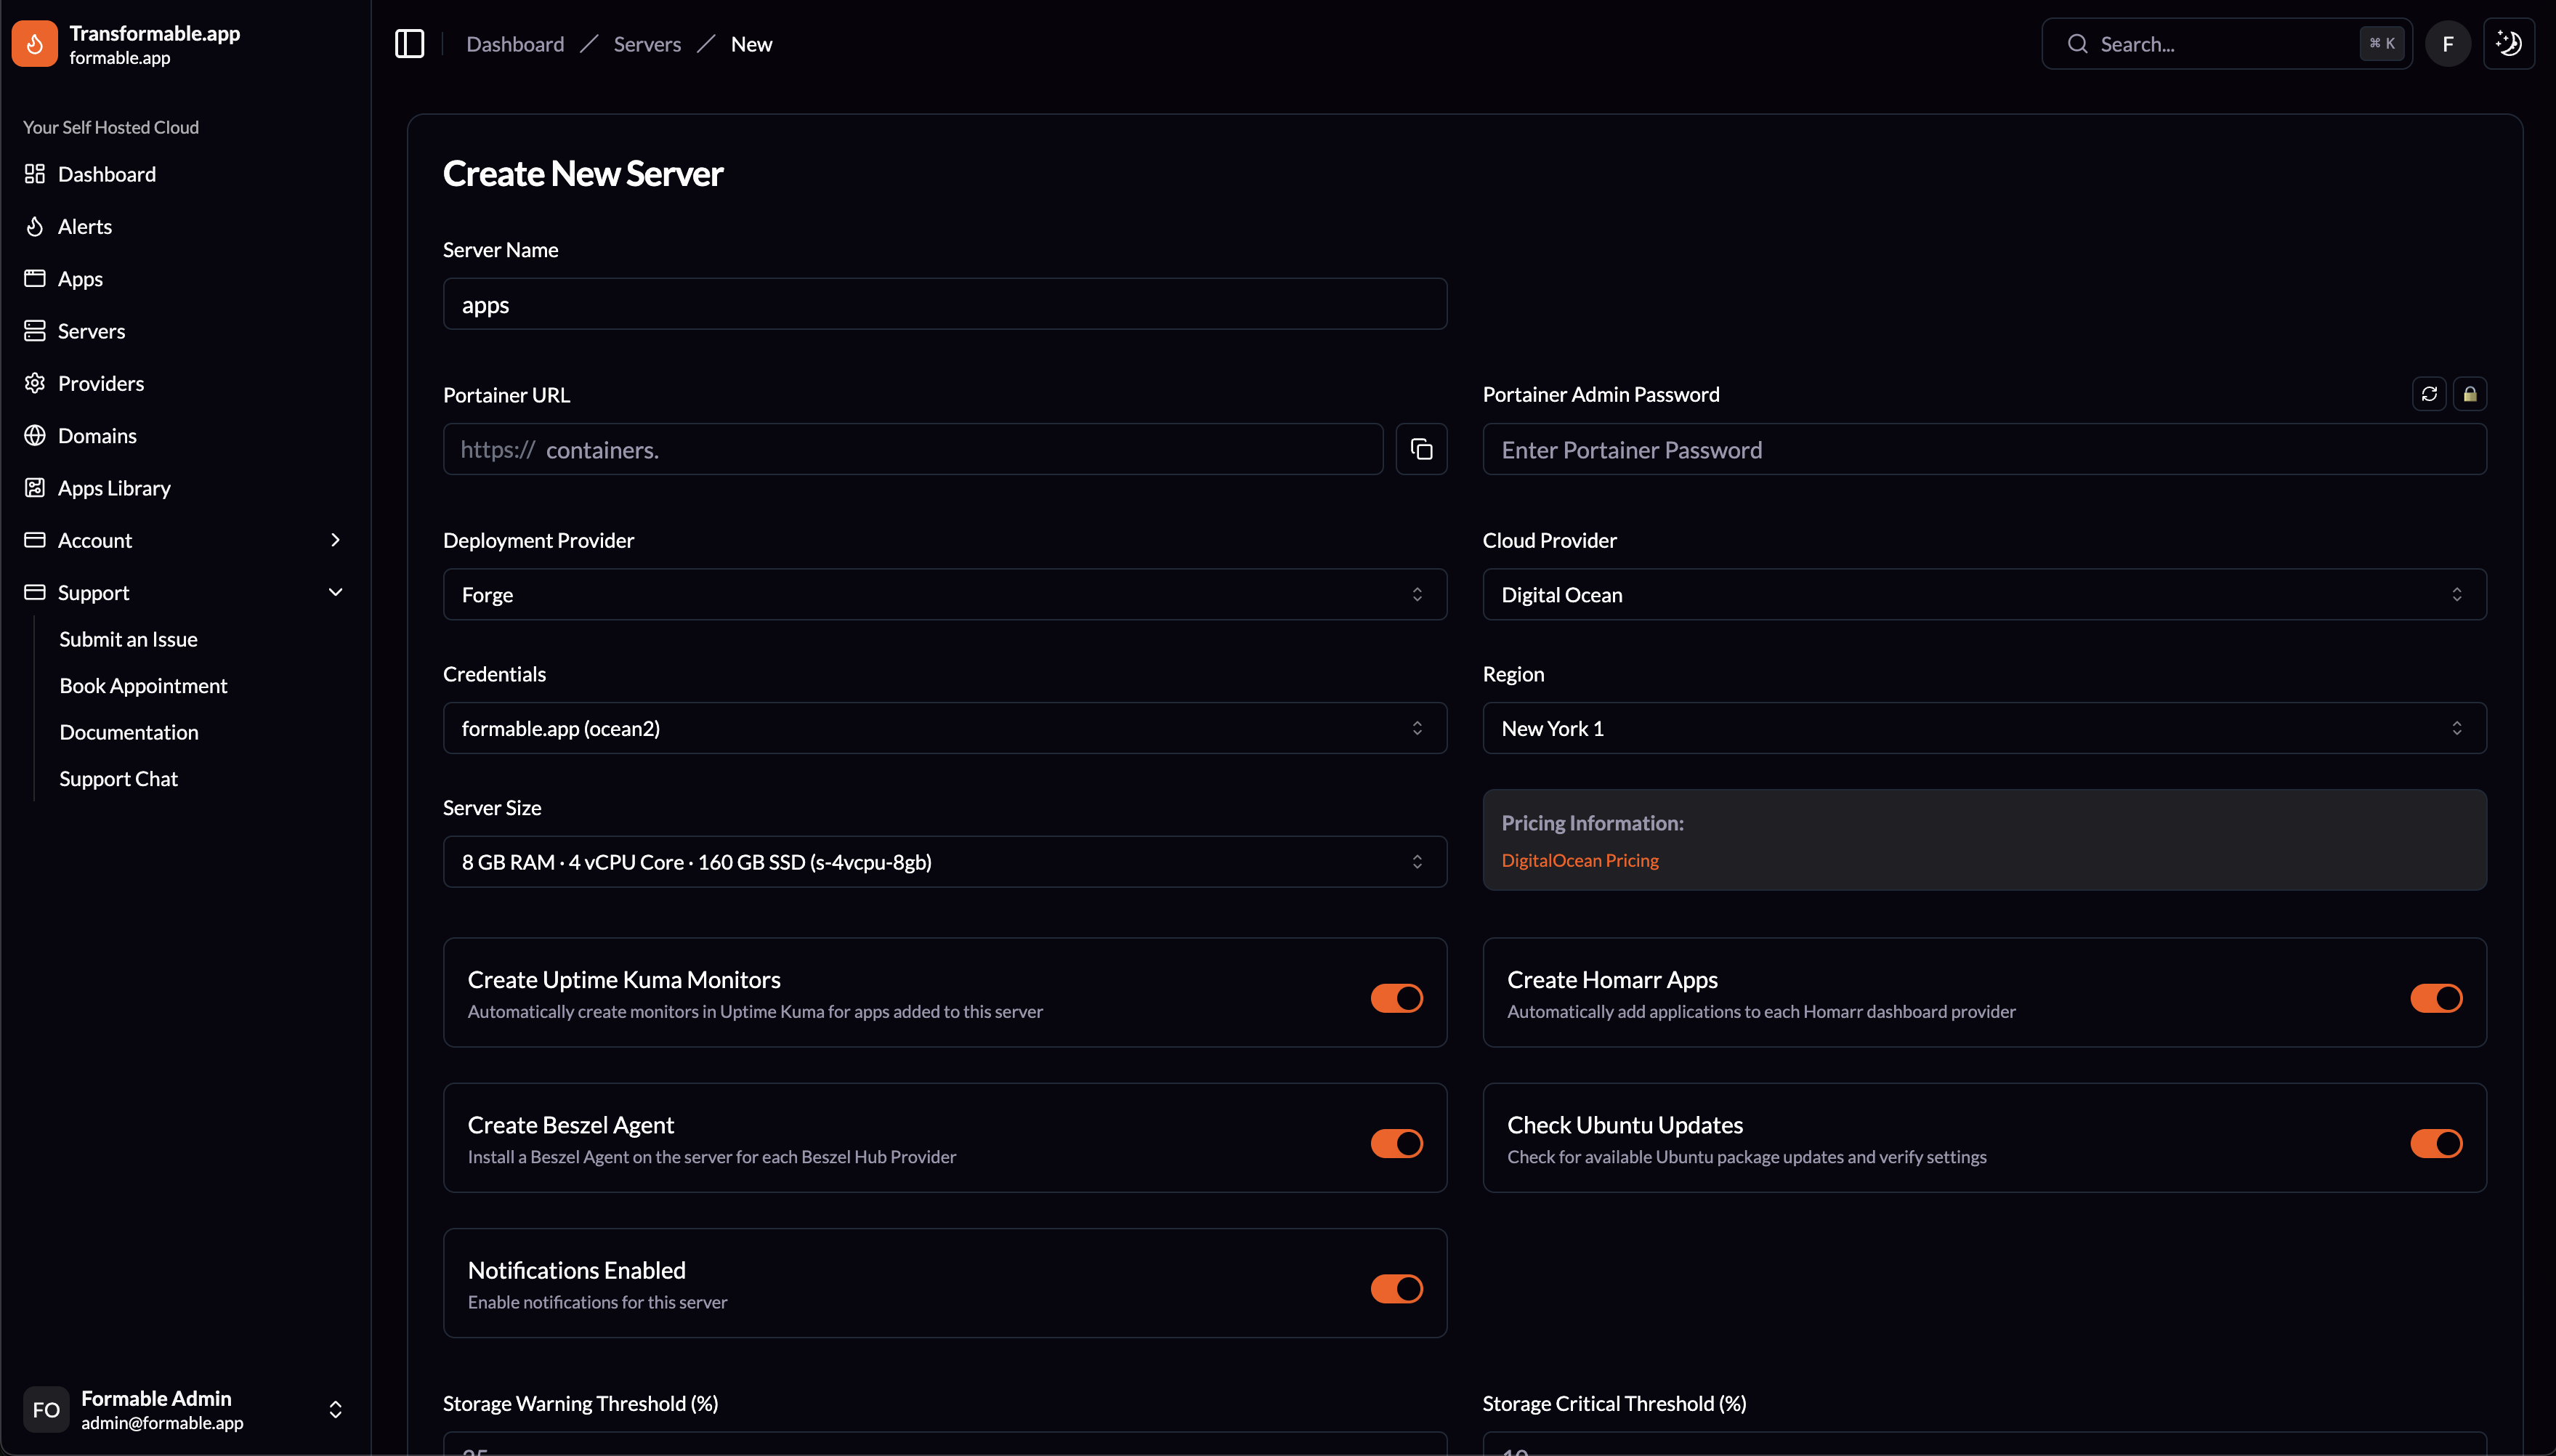
Task: Open Providers from the left navigation
Action: (x=100, y=382)
